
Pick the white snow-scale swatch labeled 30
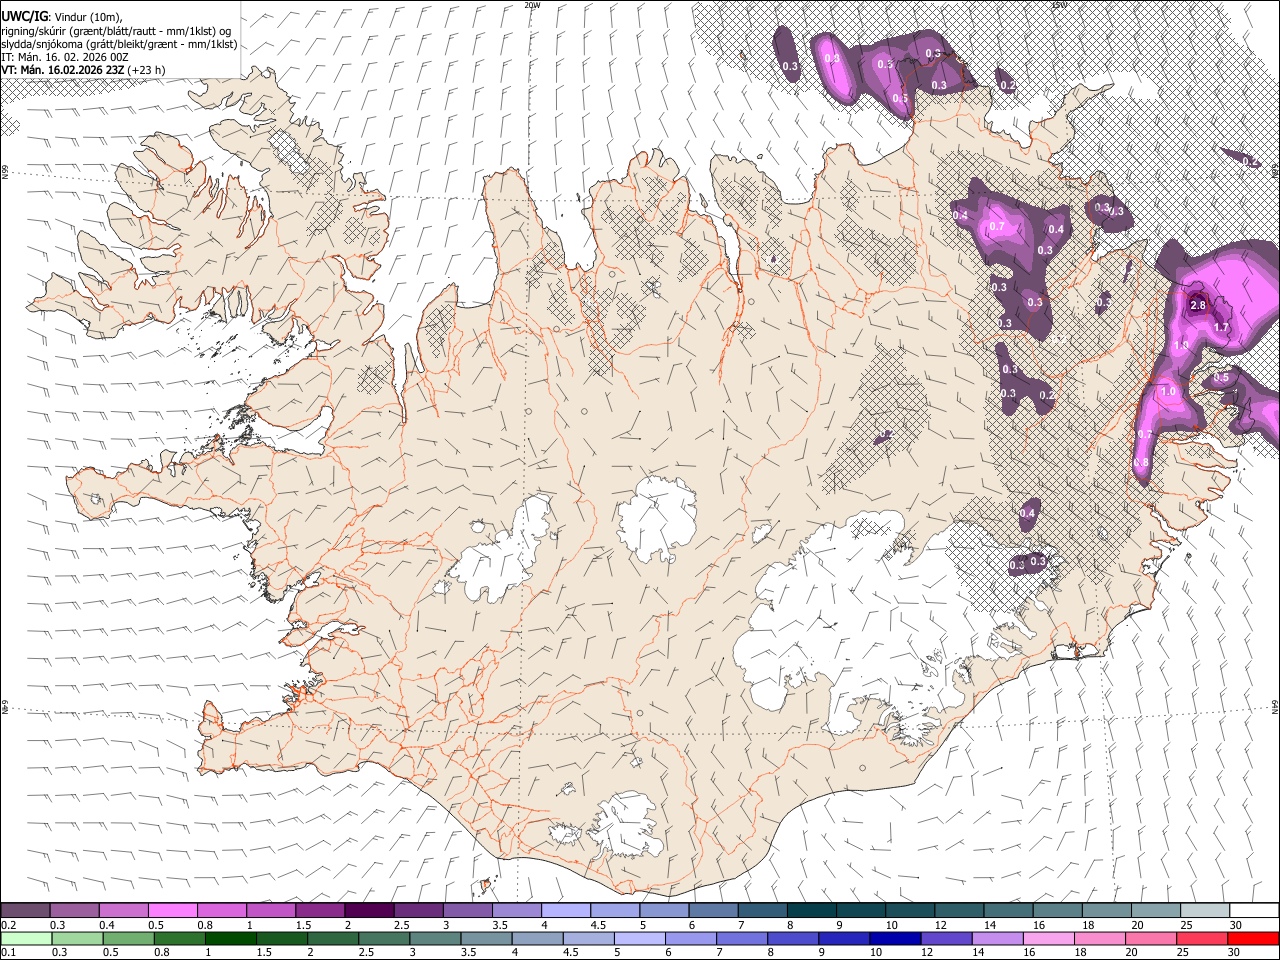pos(1252,911)
